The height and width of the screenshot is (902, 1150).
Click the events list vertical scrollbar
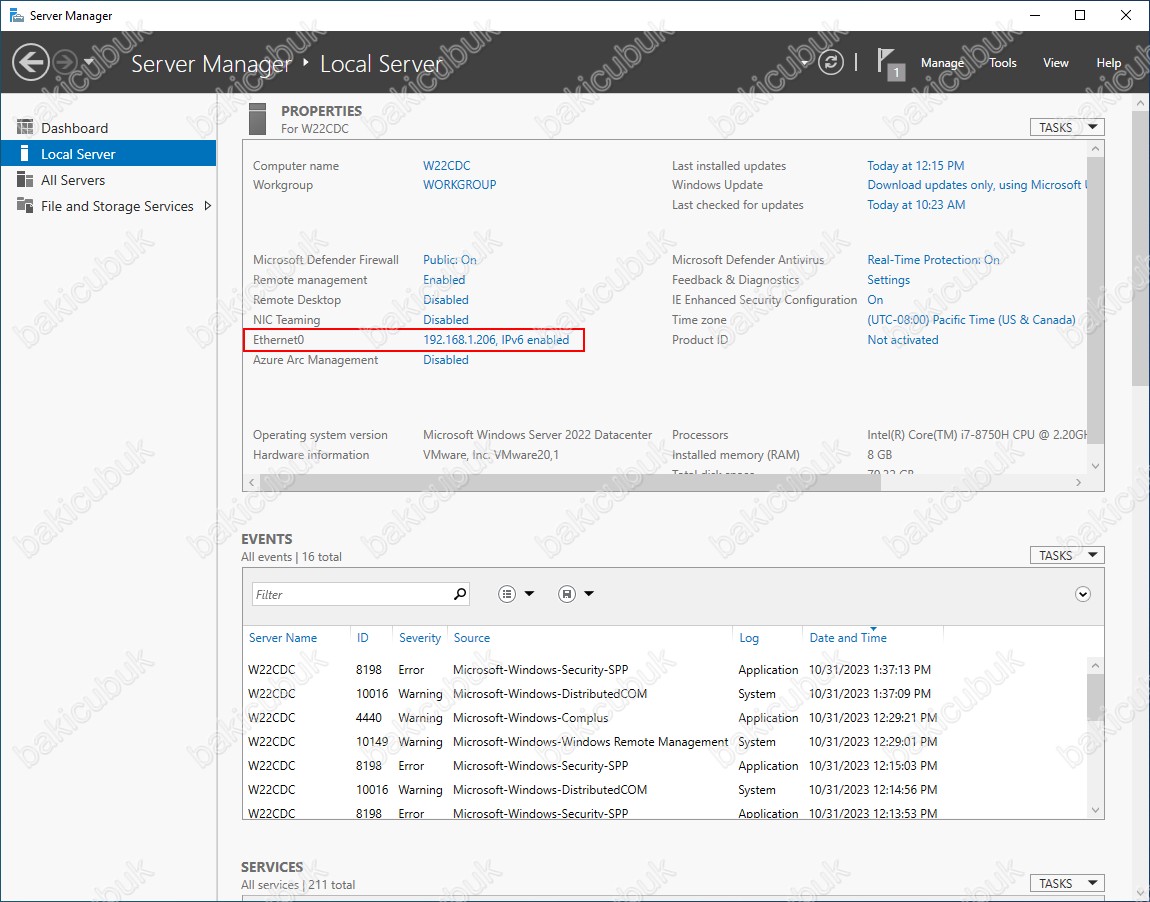(x=1095, y=697)
